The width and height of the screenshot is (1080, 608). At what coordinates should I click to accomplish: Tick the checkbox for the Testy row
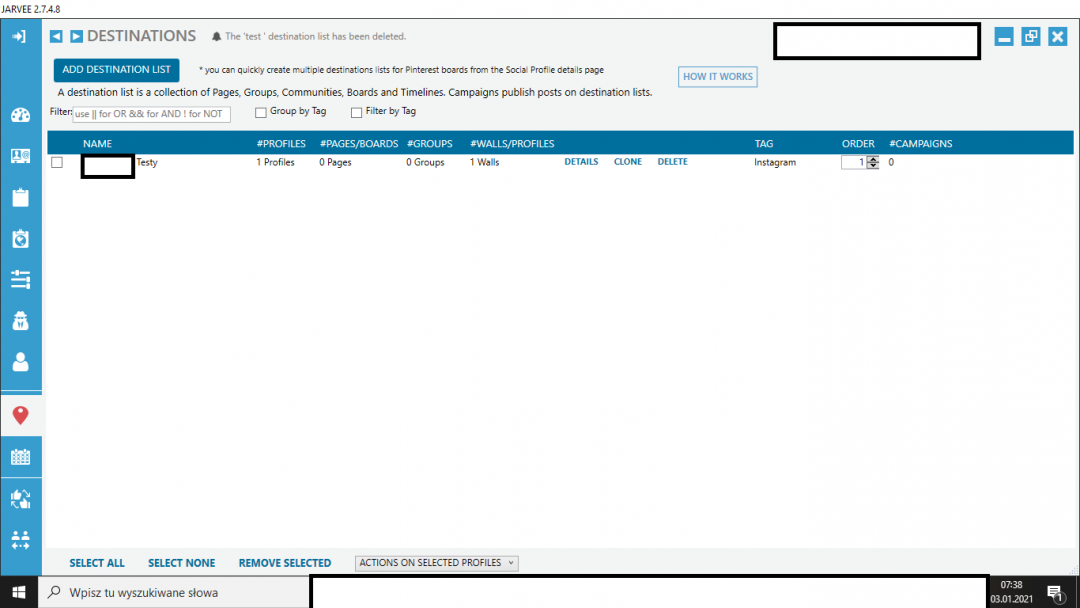coord(57,162)
